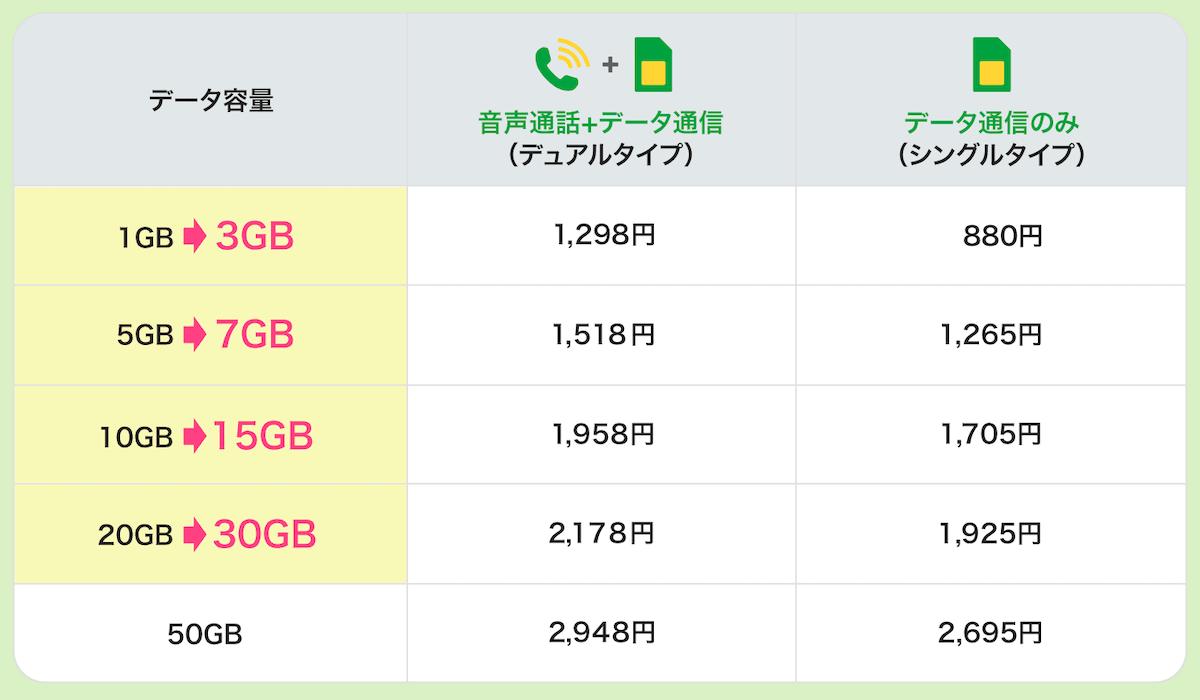Click the 880円 single type price
Screen dimensions: 1200x700
1002,237
